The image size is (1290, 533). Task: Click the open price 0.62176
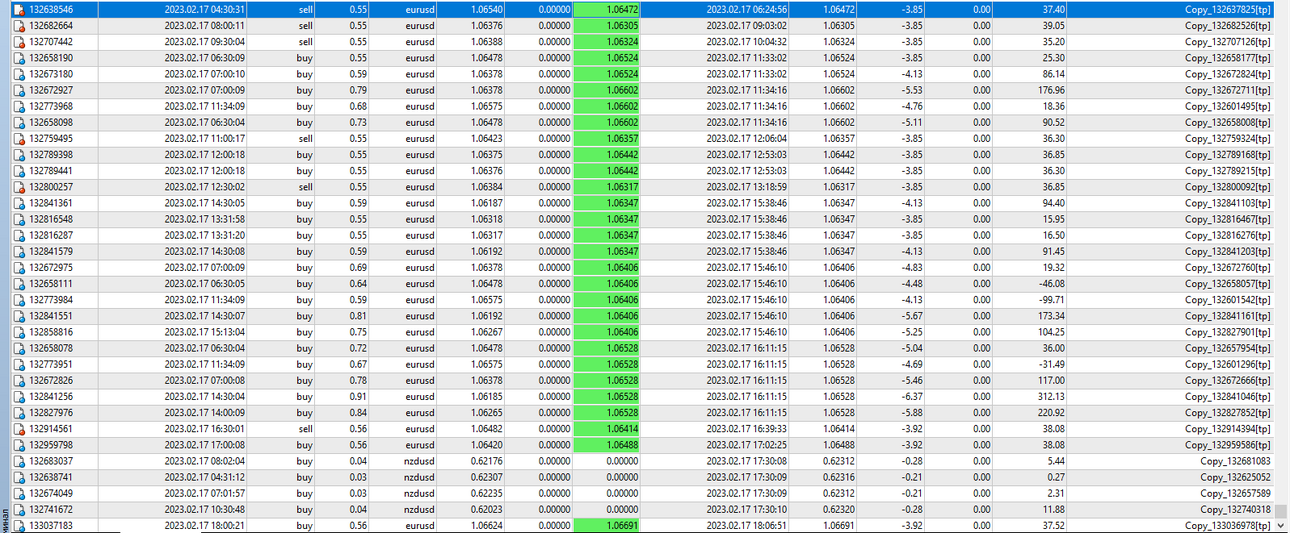[486, 461]
